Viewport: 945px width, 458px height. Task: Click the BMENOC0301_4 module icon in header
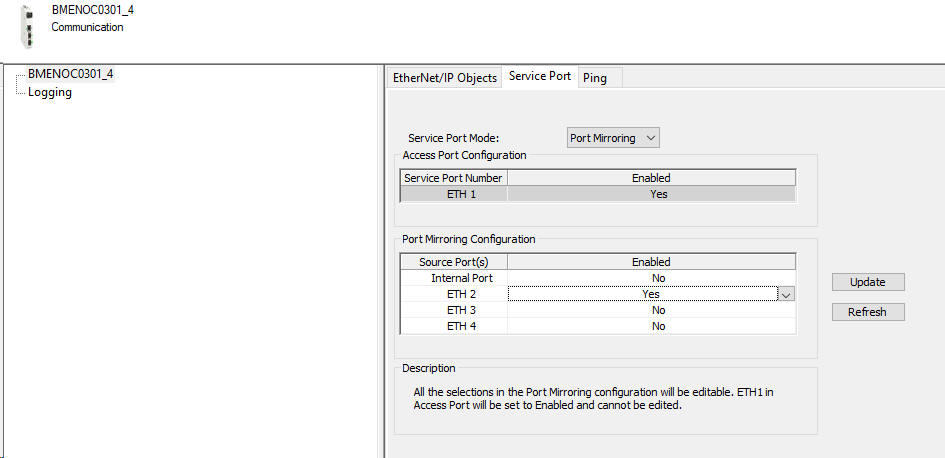tap(27, 27)
